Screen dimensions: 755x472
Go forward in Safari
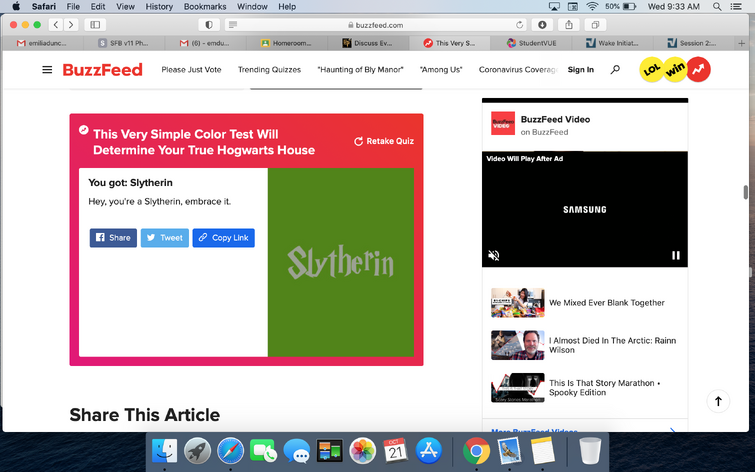click(x=71, y=25)
